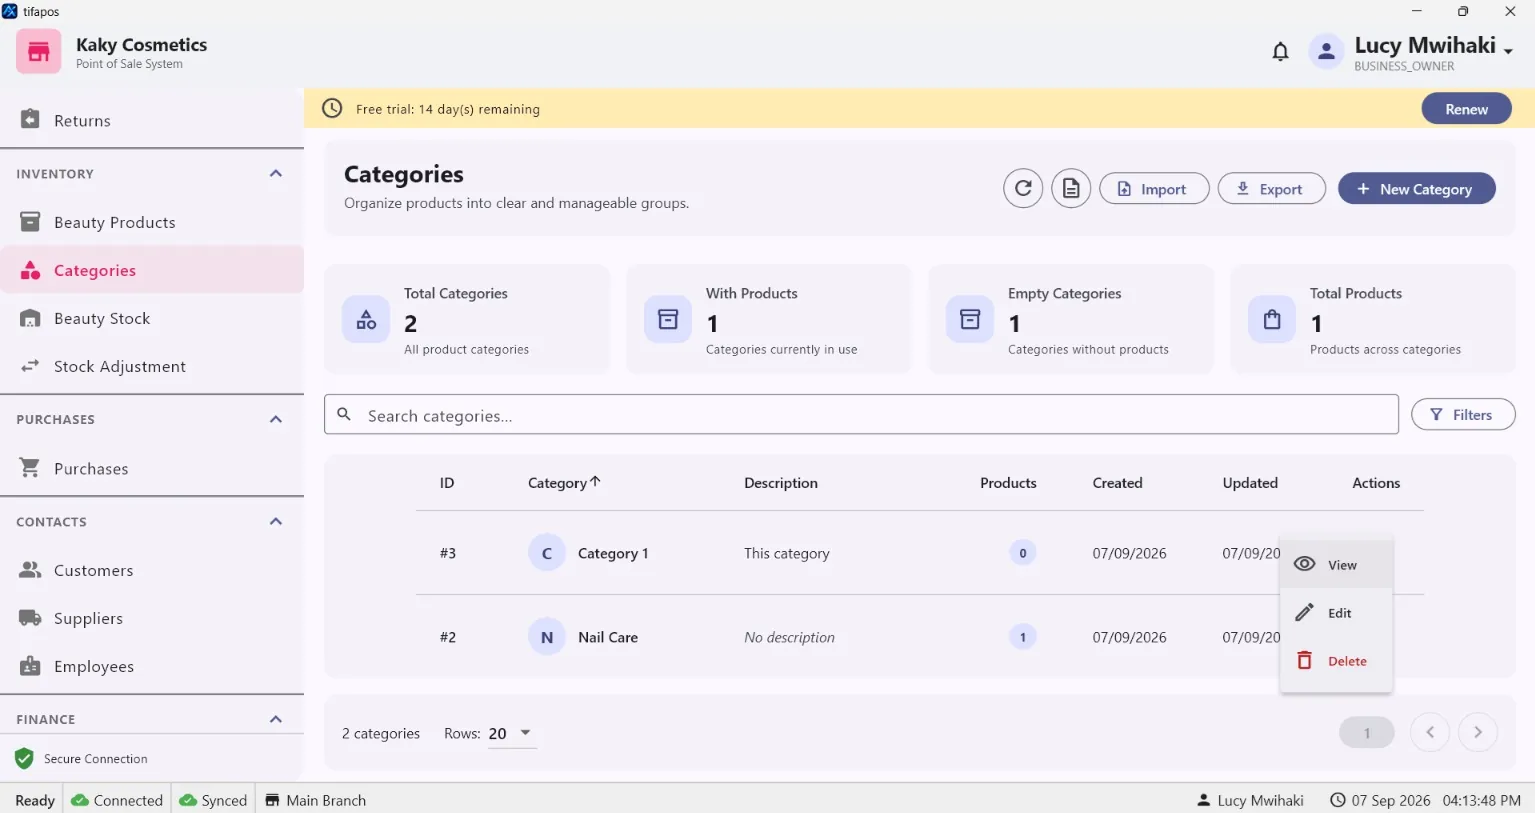Screen dimensions: 1535x813
Task: Click the Total Categories card icon
Action: coord(366,319)
